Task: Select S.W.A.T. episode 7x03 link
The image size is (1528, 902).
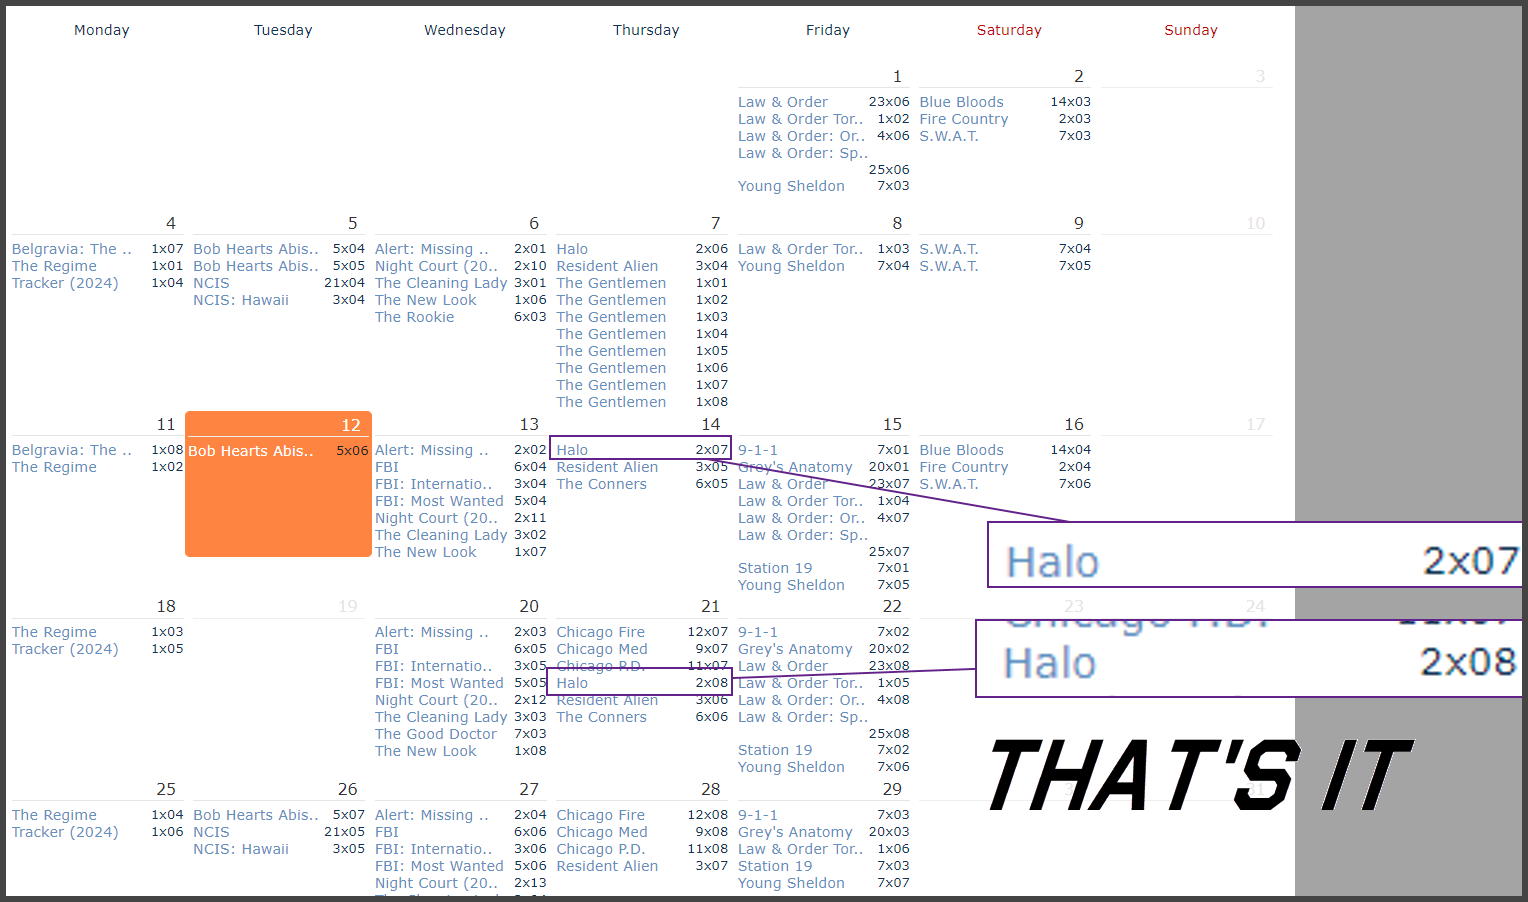Action: pos(949,136)
